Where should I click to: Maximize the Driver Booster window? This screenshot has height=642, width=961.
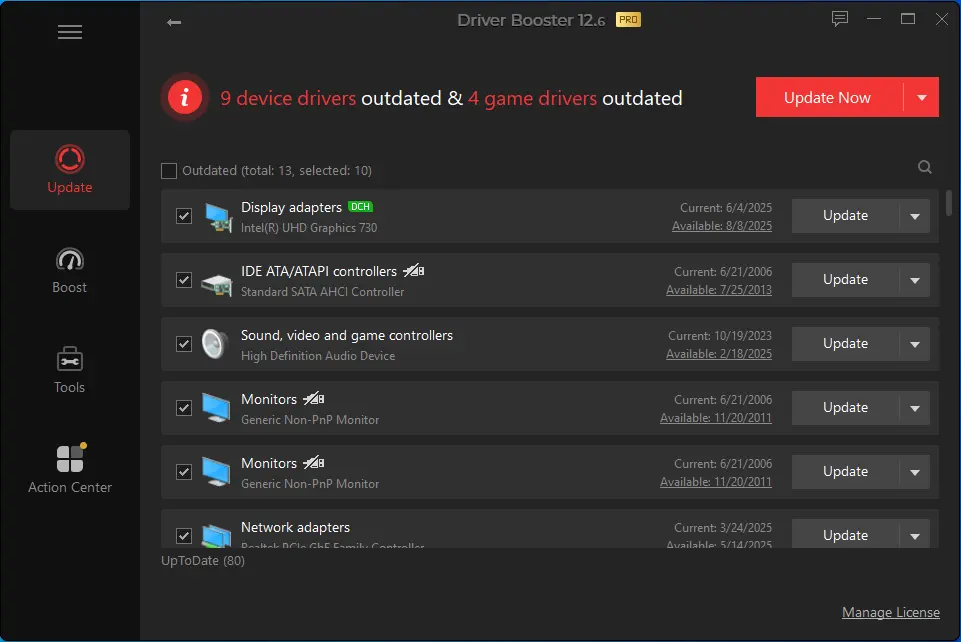[908, 19]
